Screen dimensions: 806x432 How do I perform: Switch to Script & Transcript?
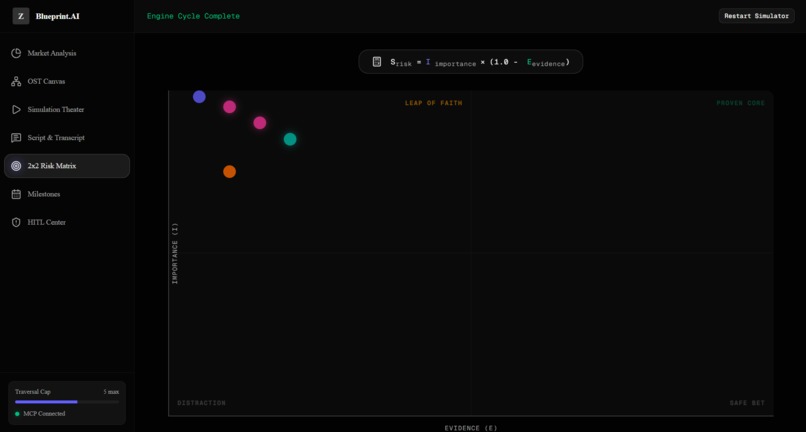pyautogui.click(x=67, y=138)
